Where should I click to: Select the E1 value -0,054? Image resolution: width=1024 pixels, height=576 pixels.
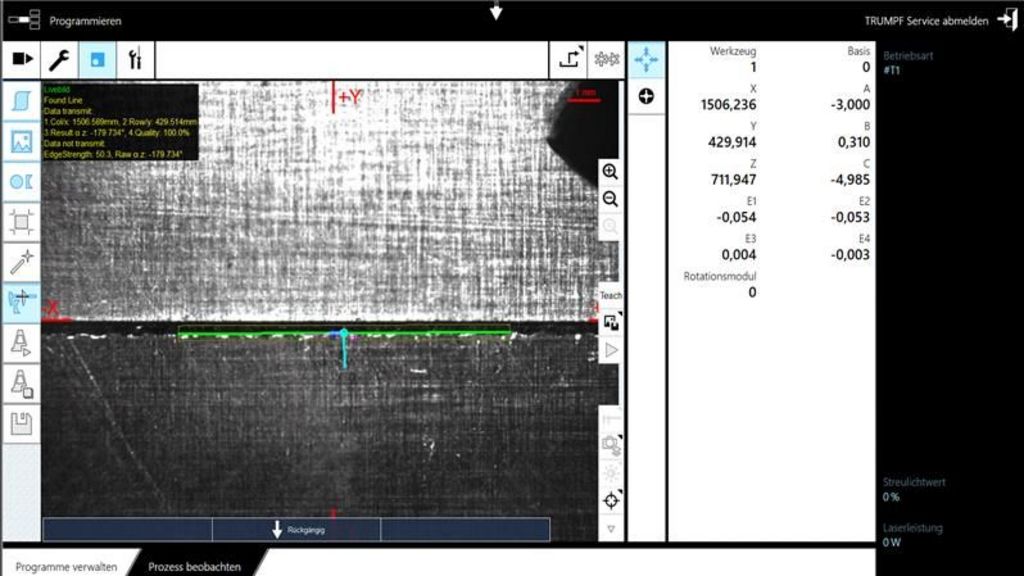(736, 217)
